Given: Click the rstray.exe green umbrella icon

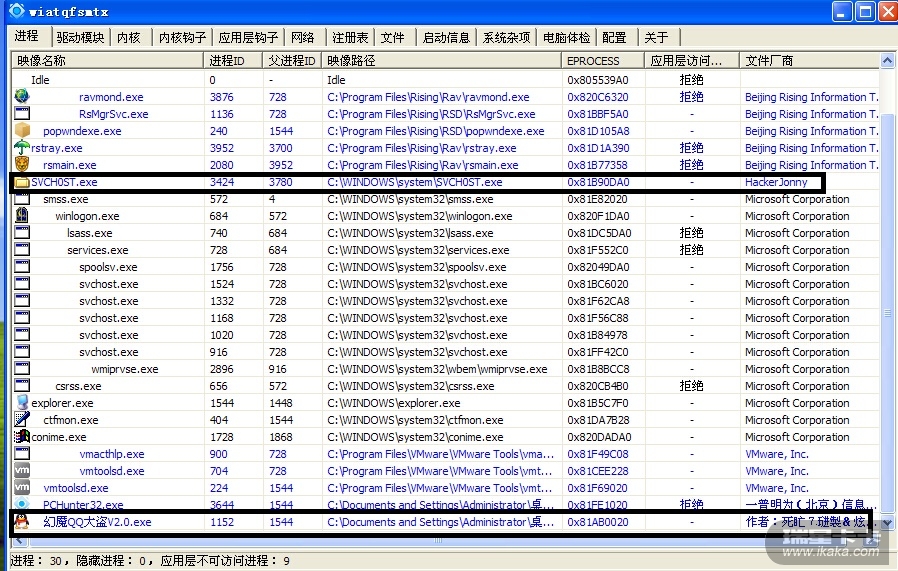Looking at the screenshot, I should pyautogui.click(x=22, y=147).
